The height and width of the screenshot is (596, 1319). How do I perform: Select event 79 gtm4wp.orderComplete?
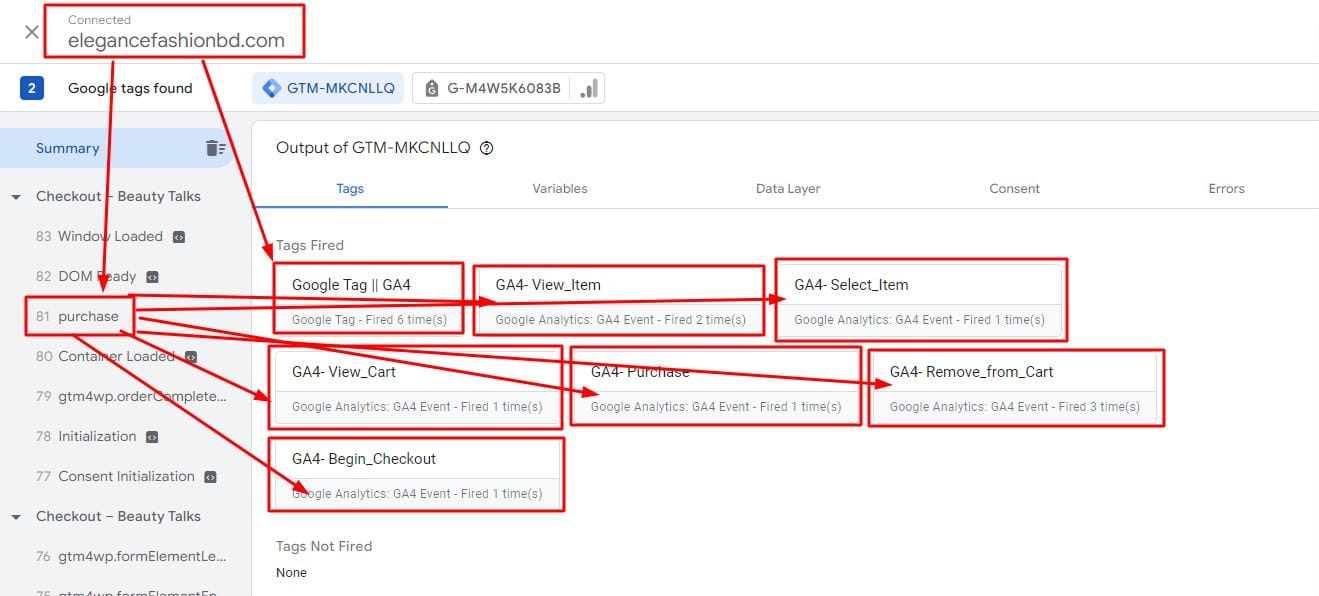point(131,397)
